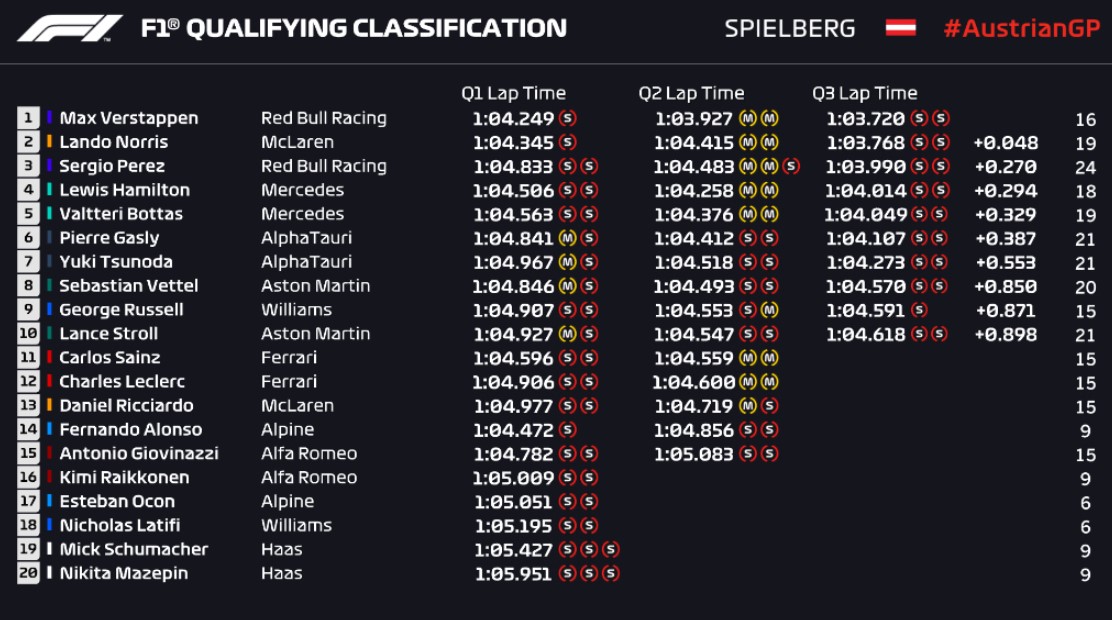1112x620 pixels.
Task: Click the soft tyre icon in Vettel's Q3
Action: 918,286
